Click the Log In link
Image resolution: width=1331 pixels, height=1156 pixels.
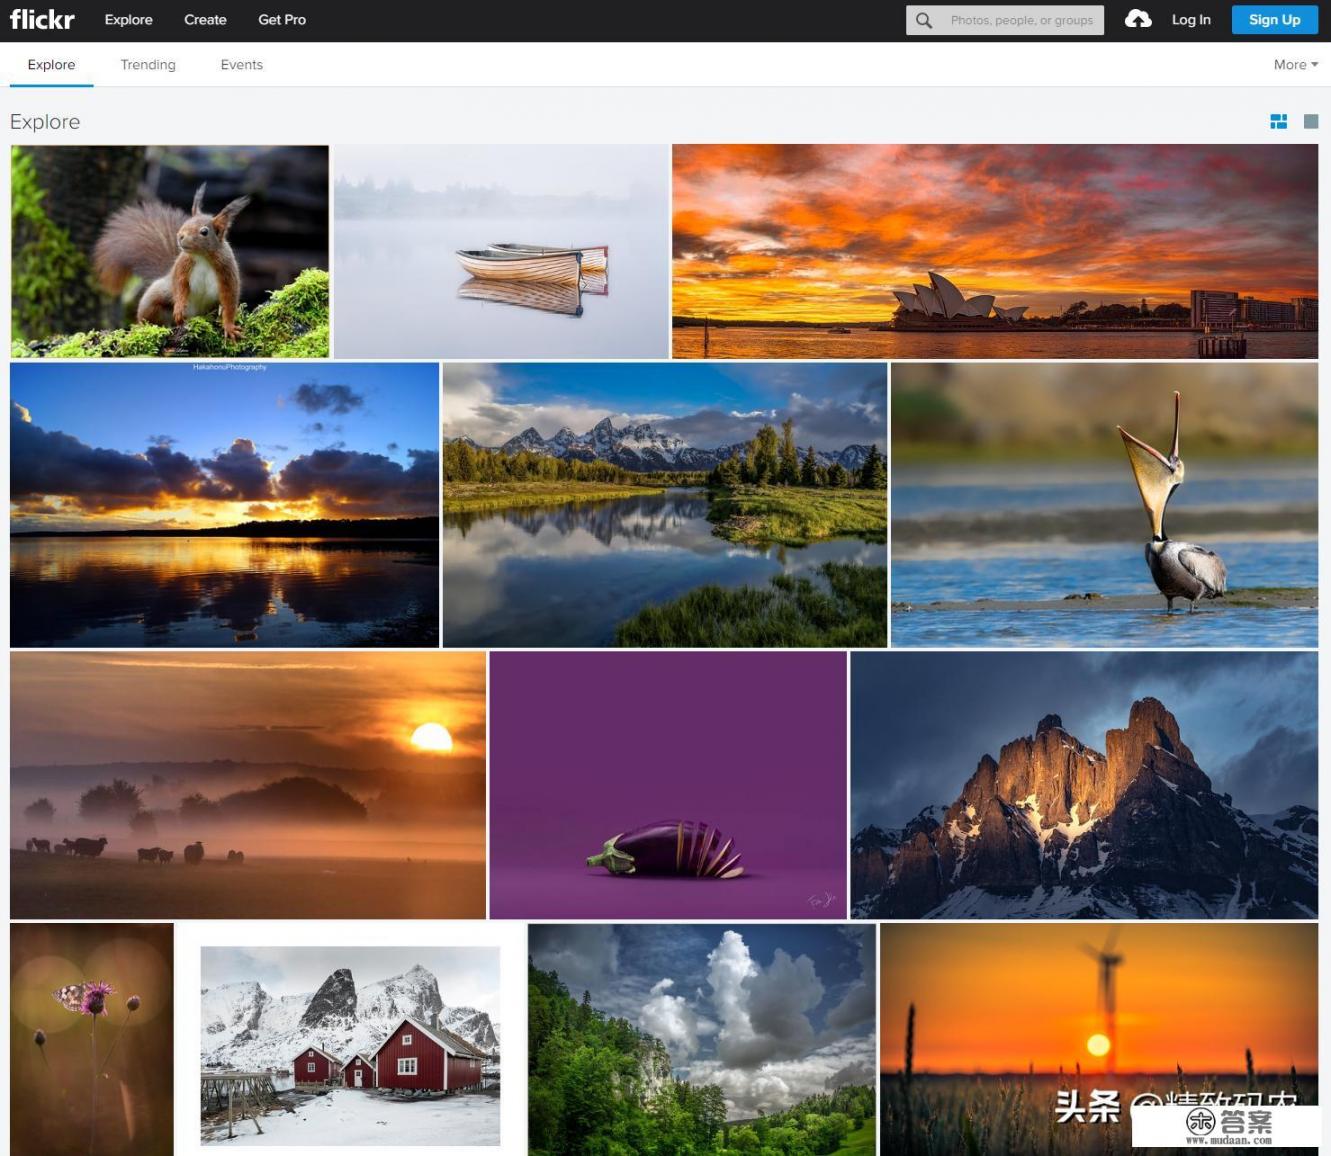[1191, 20]
